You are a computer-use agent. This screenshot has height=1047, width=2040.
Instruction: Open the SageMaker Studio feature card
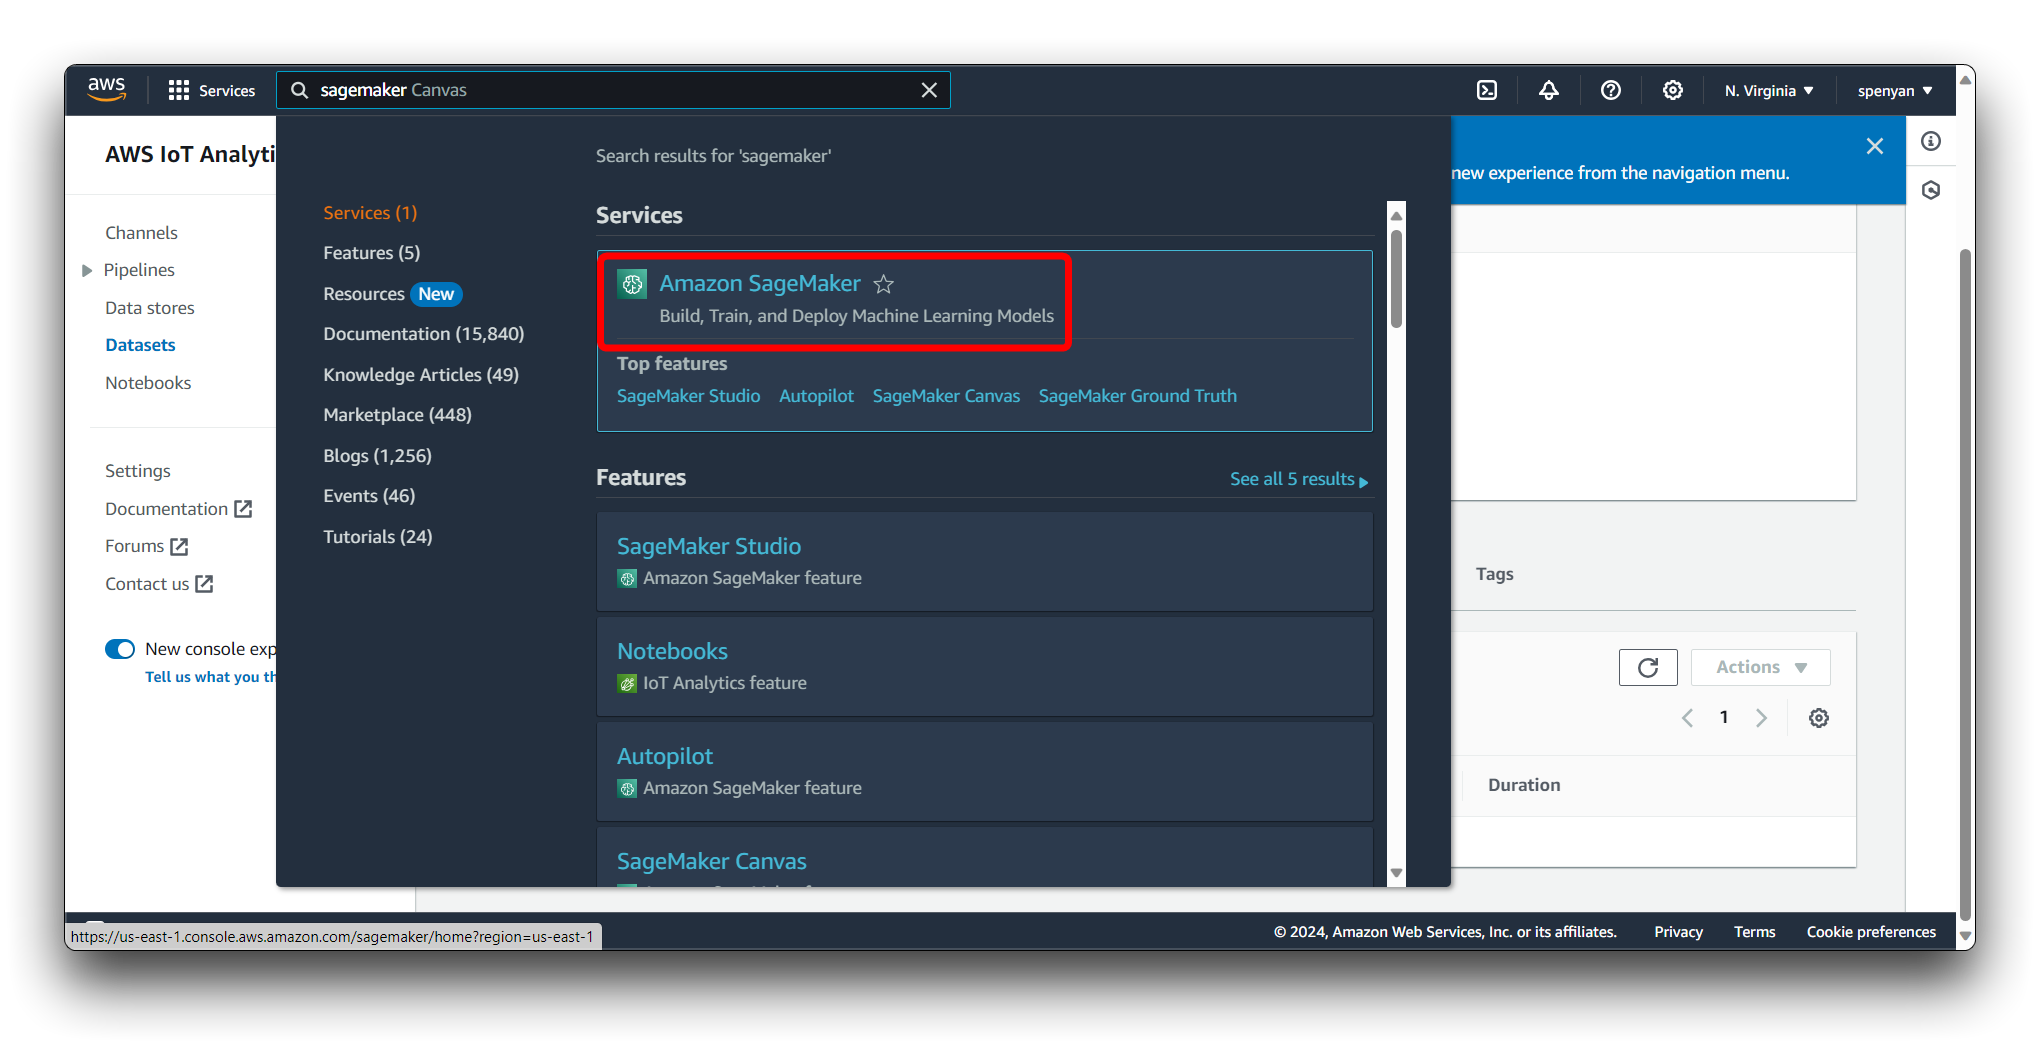pos(985,561)
